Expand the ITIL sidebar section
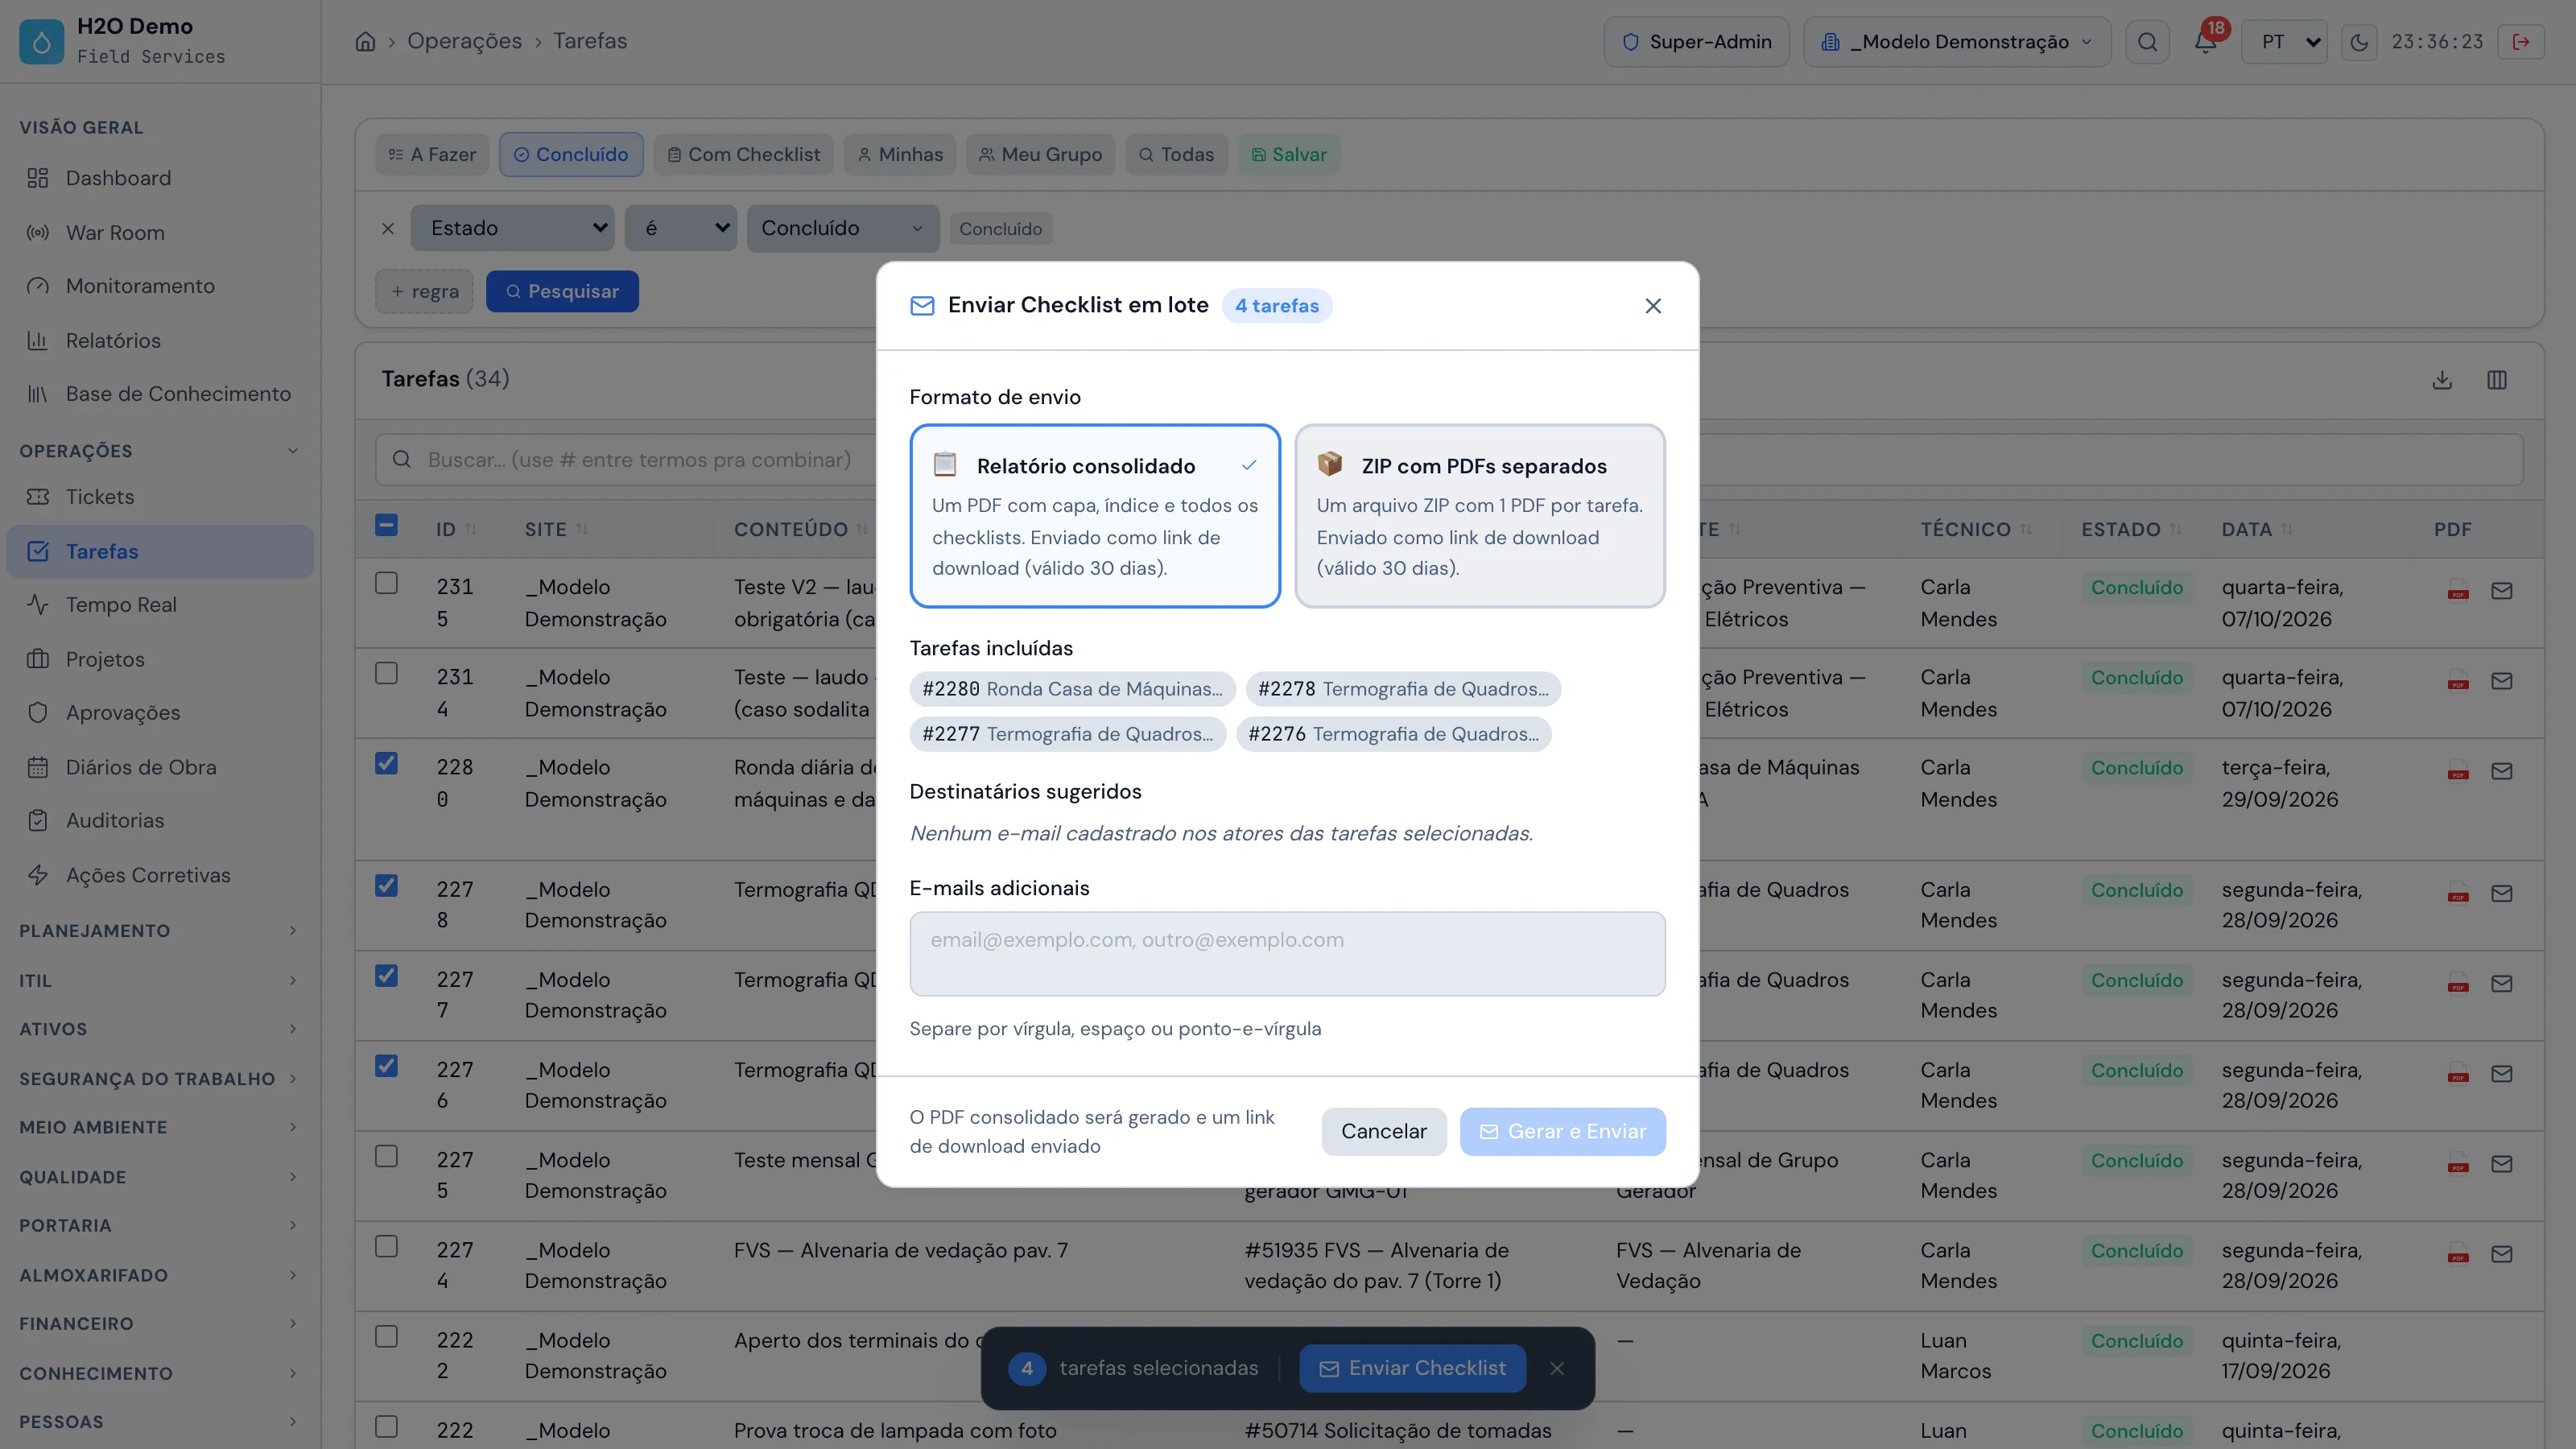The image size is (2576, 1449). pos(160,981)
